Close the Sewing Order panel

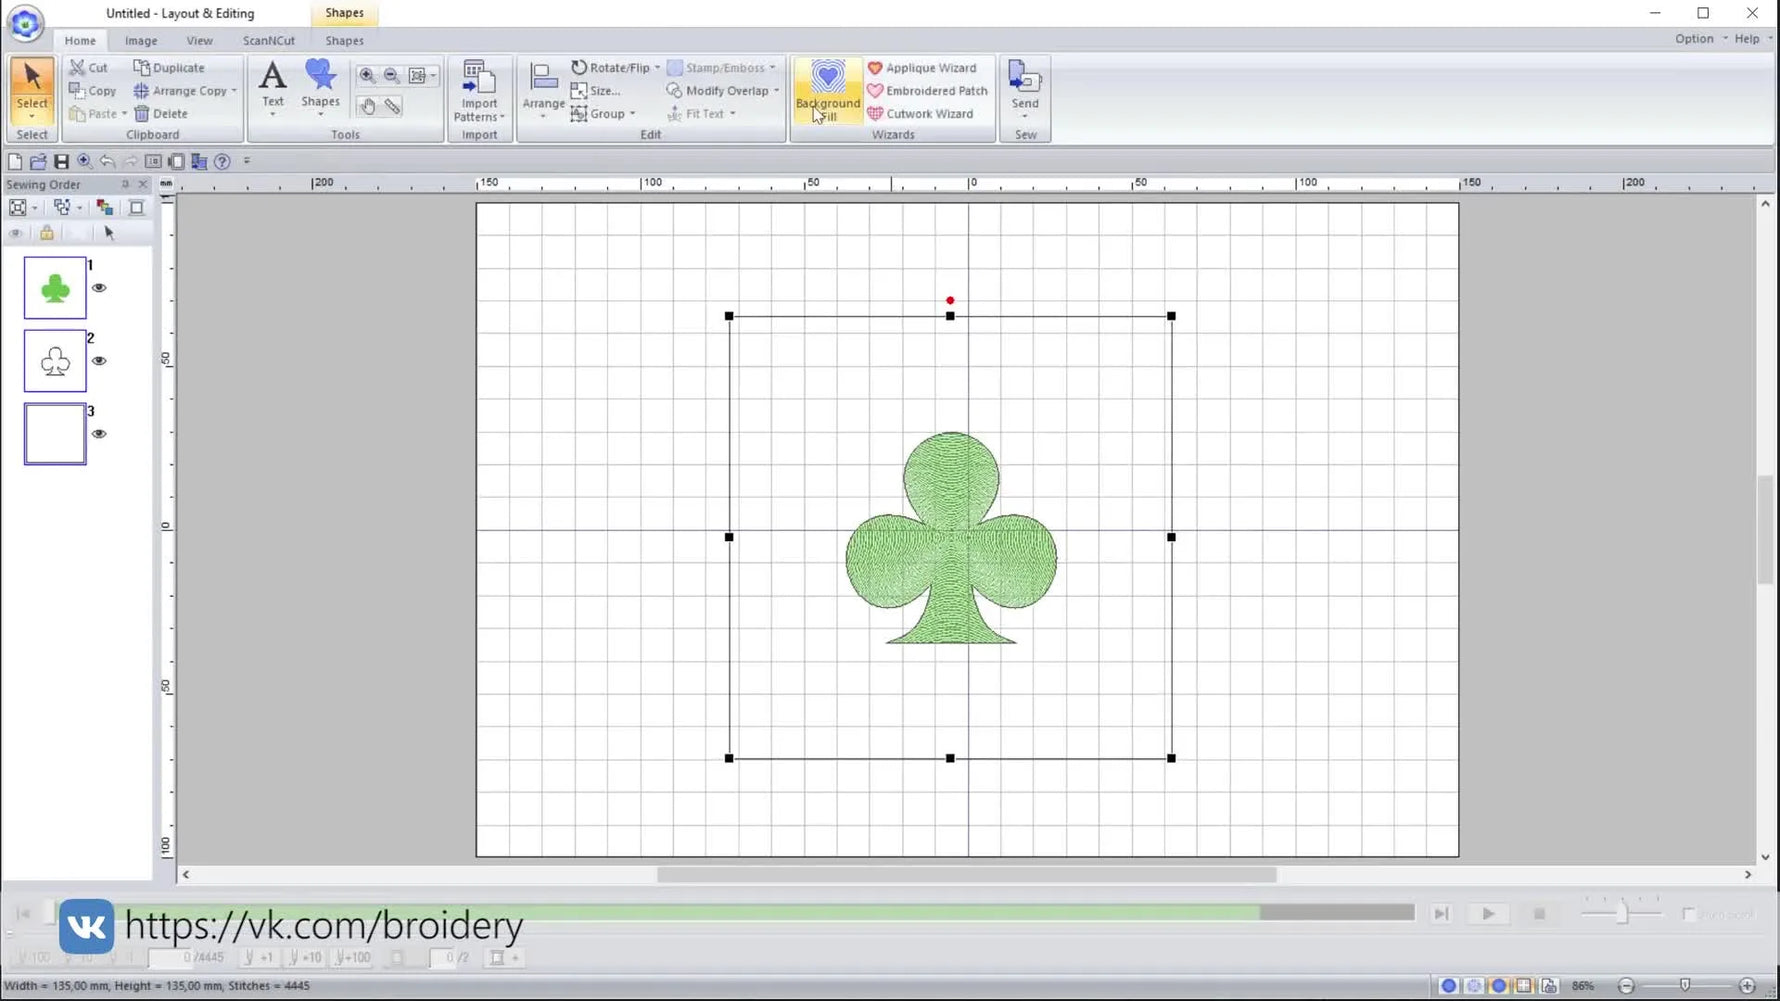[x=142, y=184]
